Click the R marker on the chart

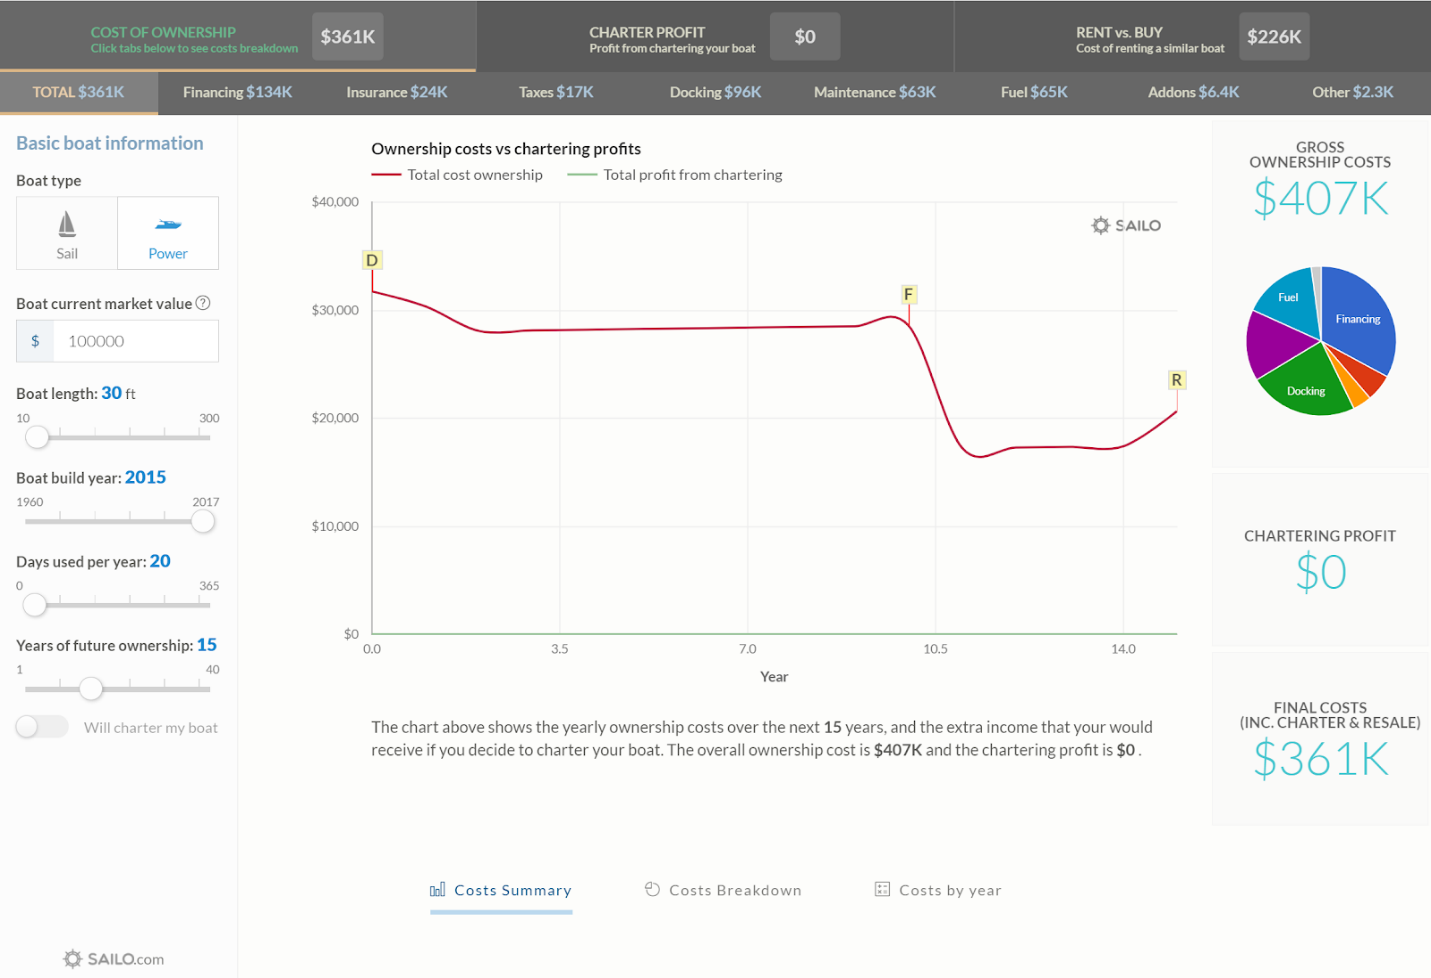[x=1176, y=380]
